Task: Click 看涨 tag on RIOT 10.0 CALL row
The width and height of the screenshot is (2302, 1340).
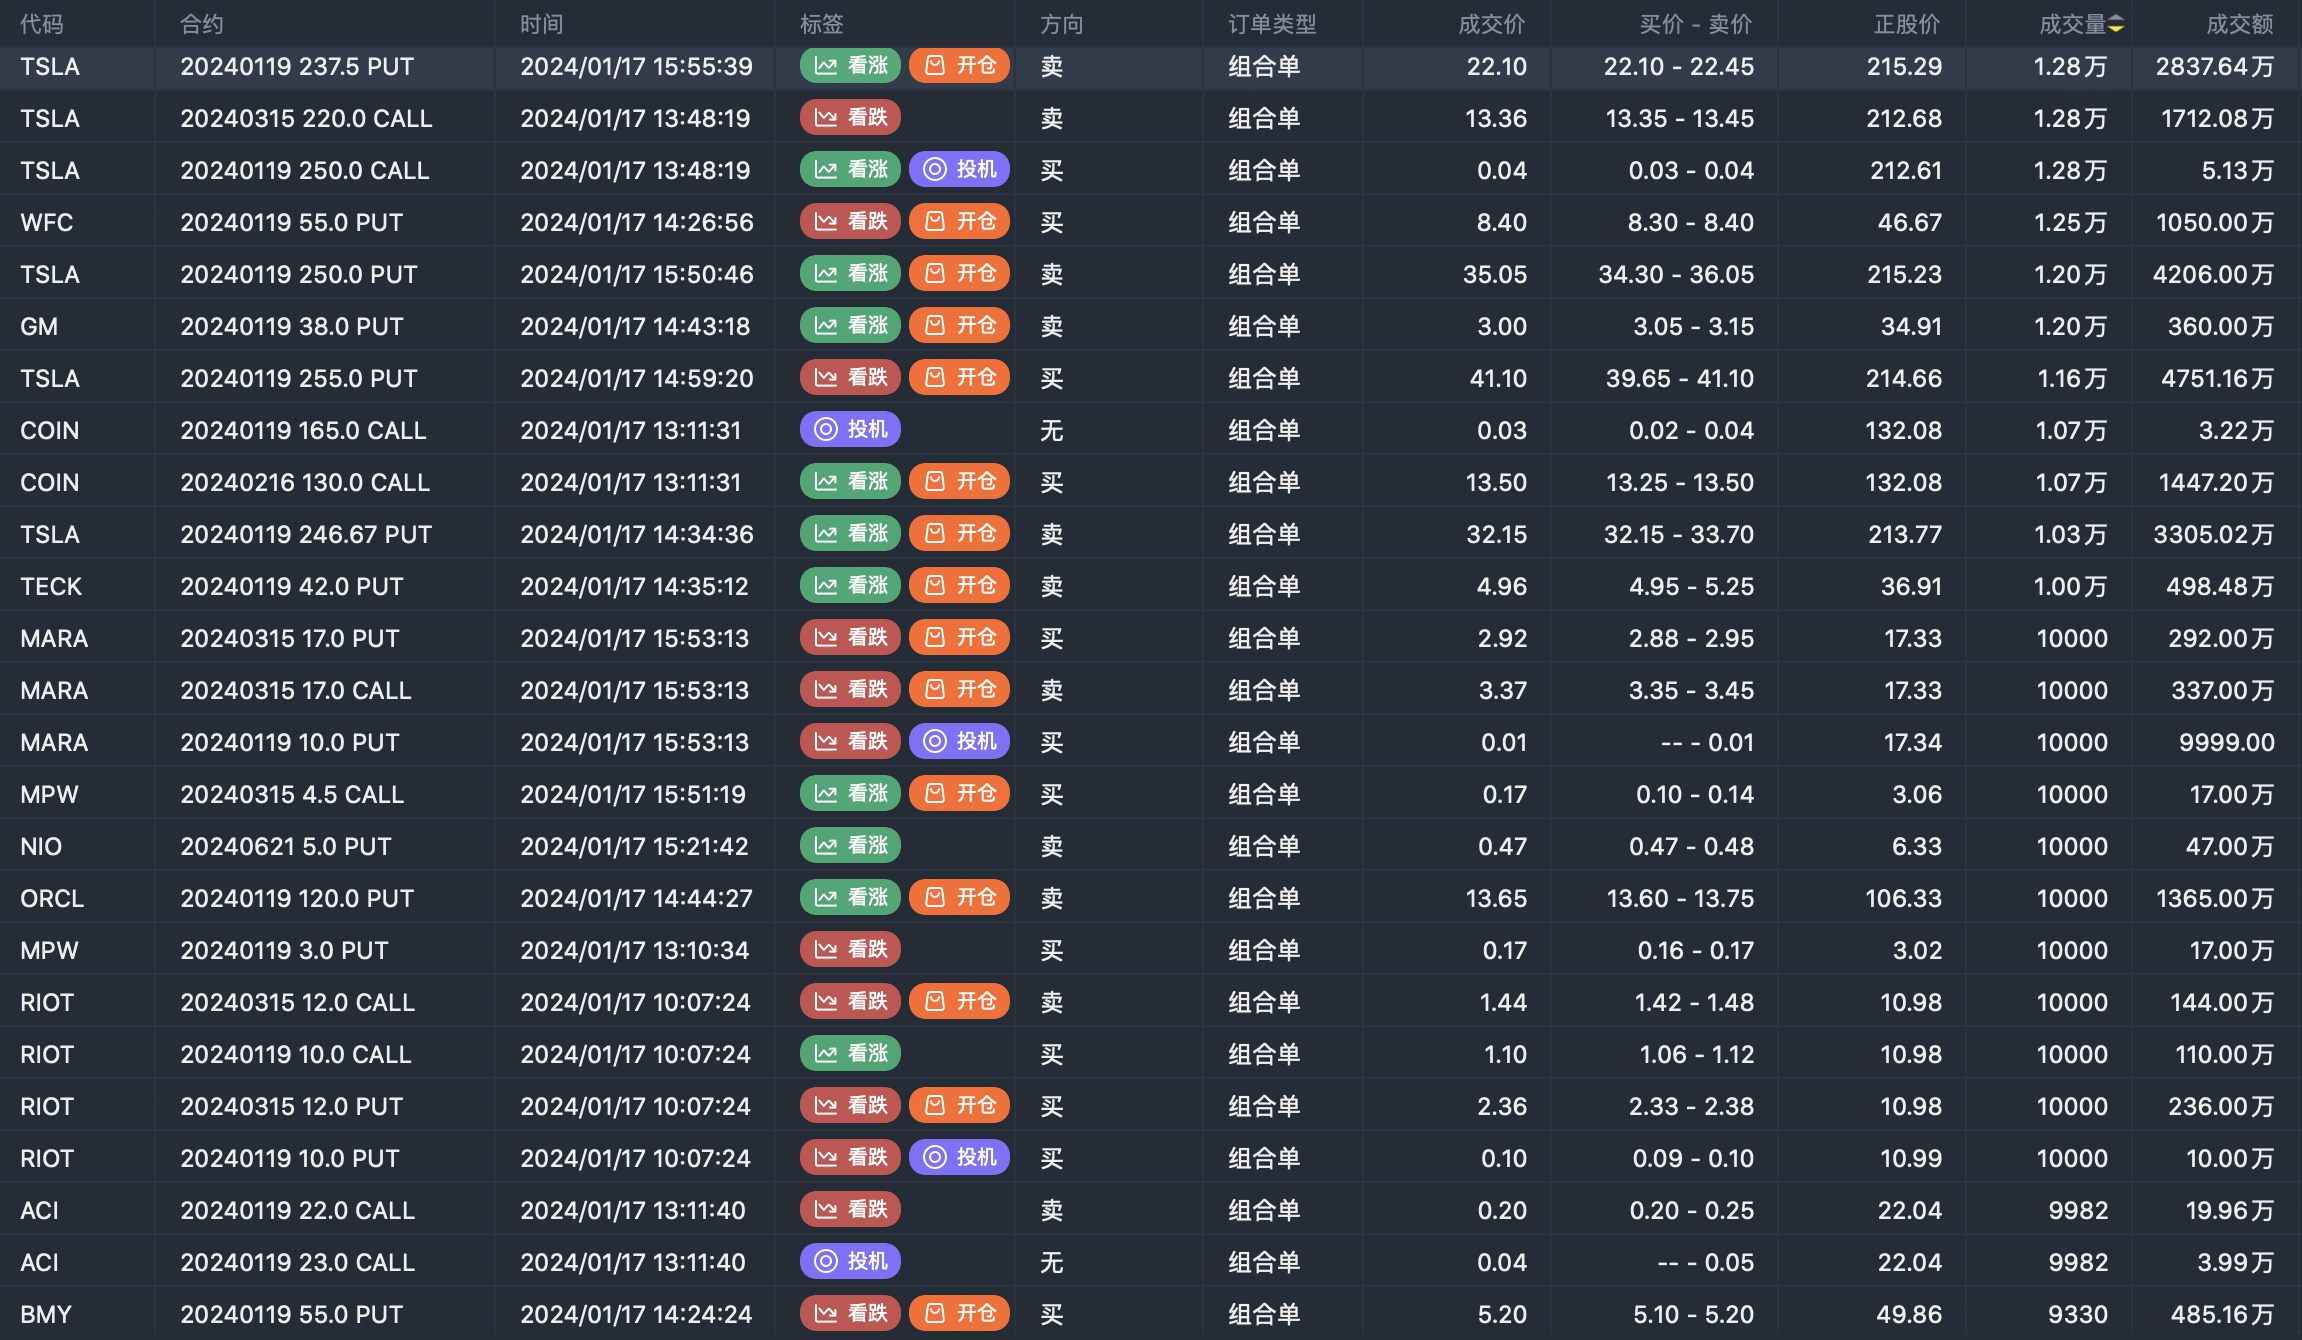Action: (x=850, y=1054)
